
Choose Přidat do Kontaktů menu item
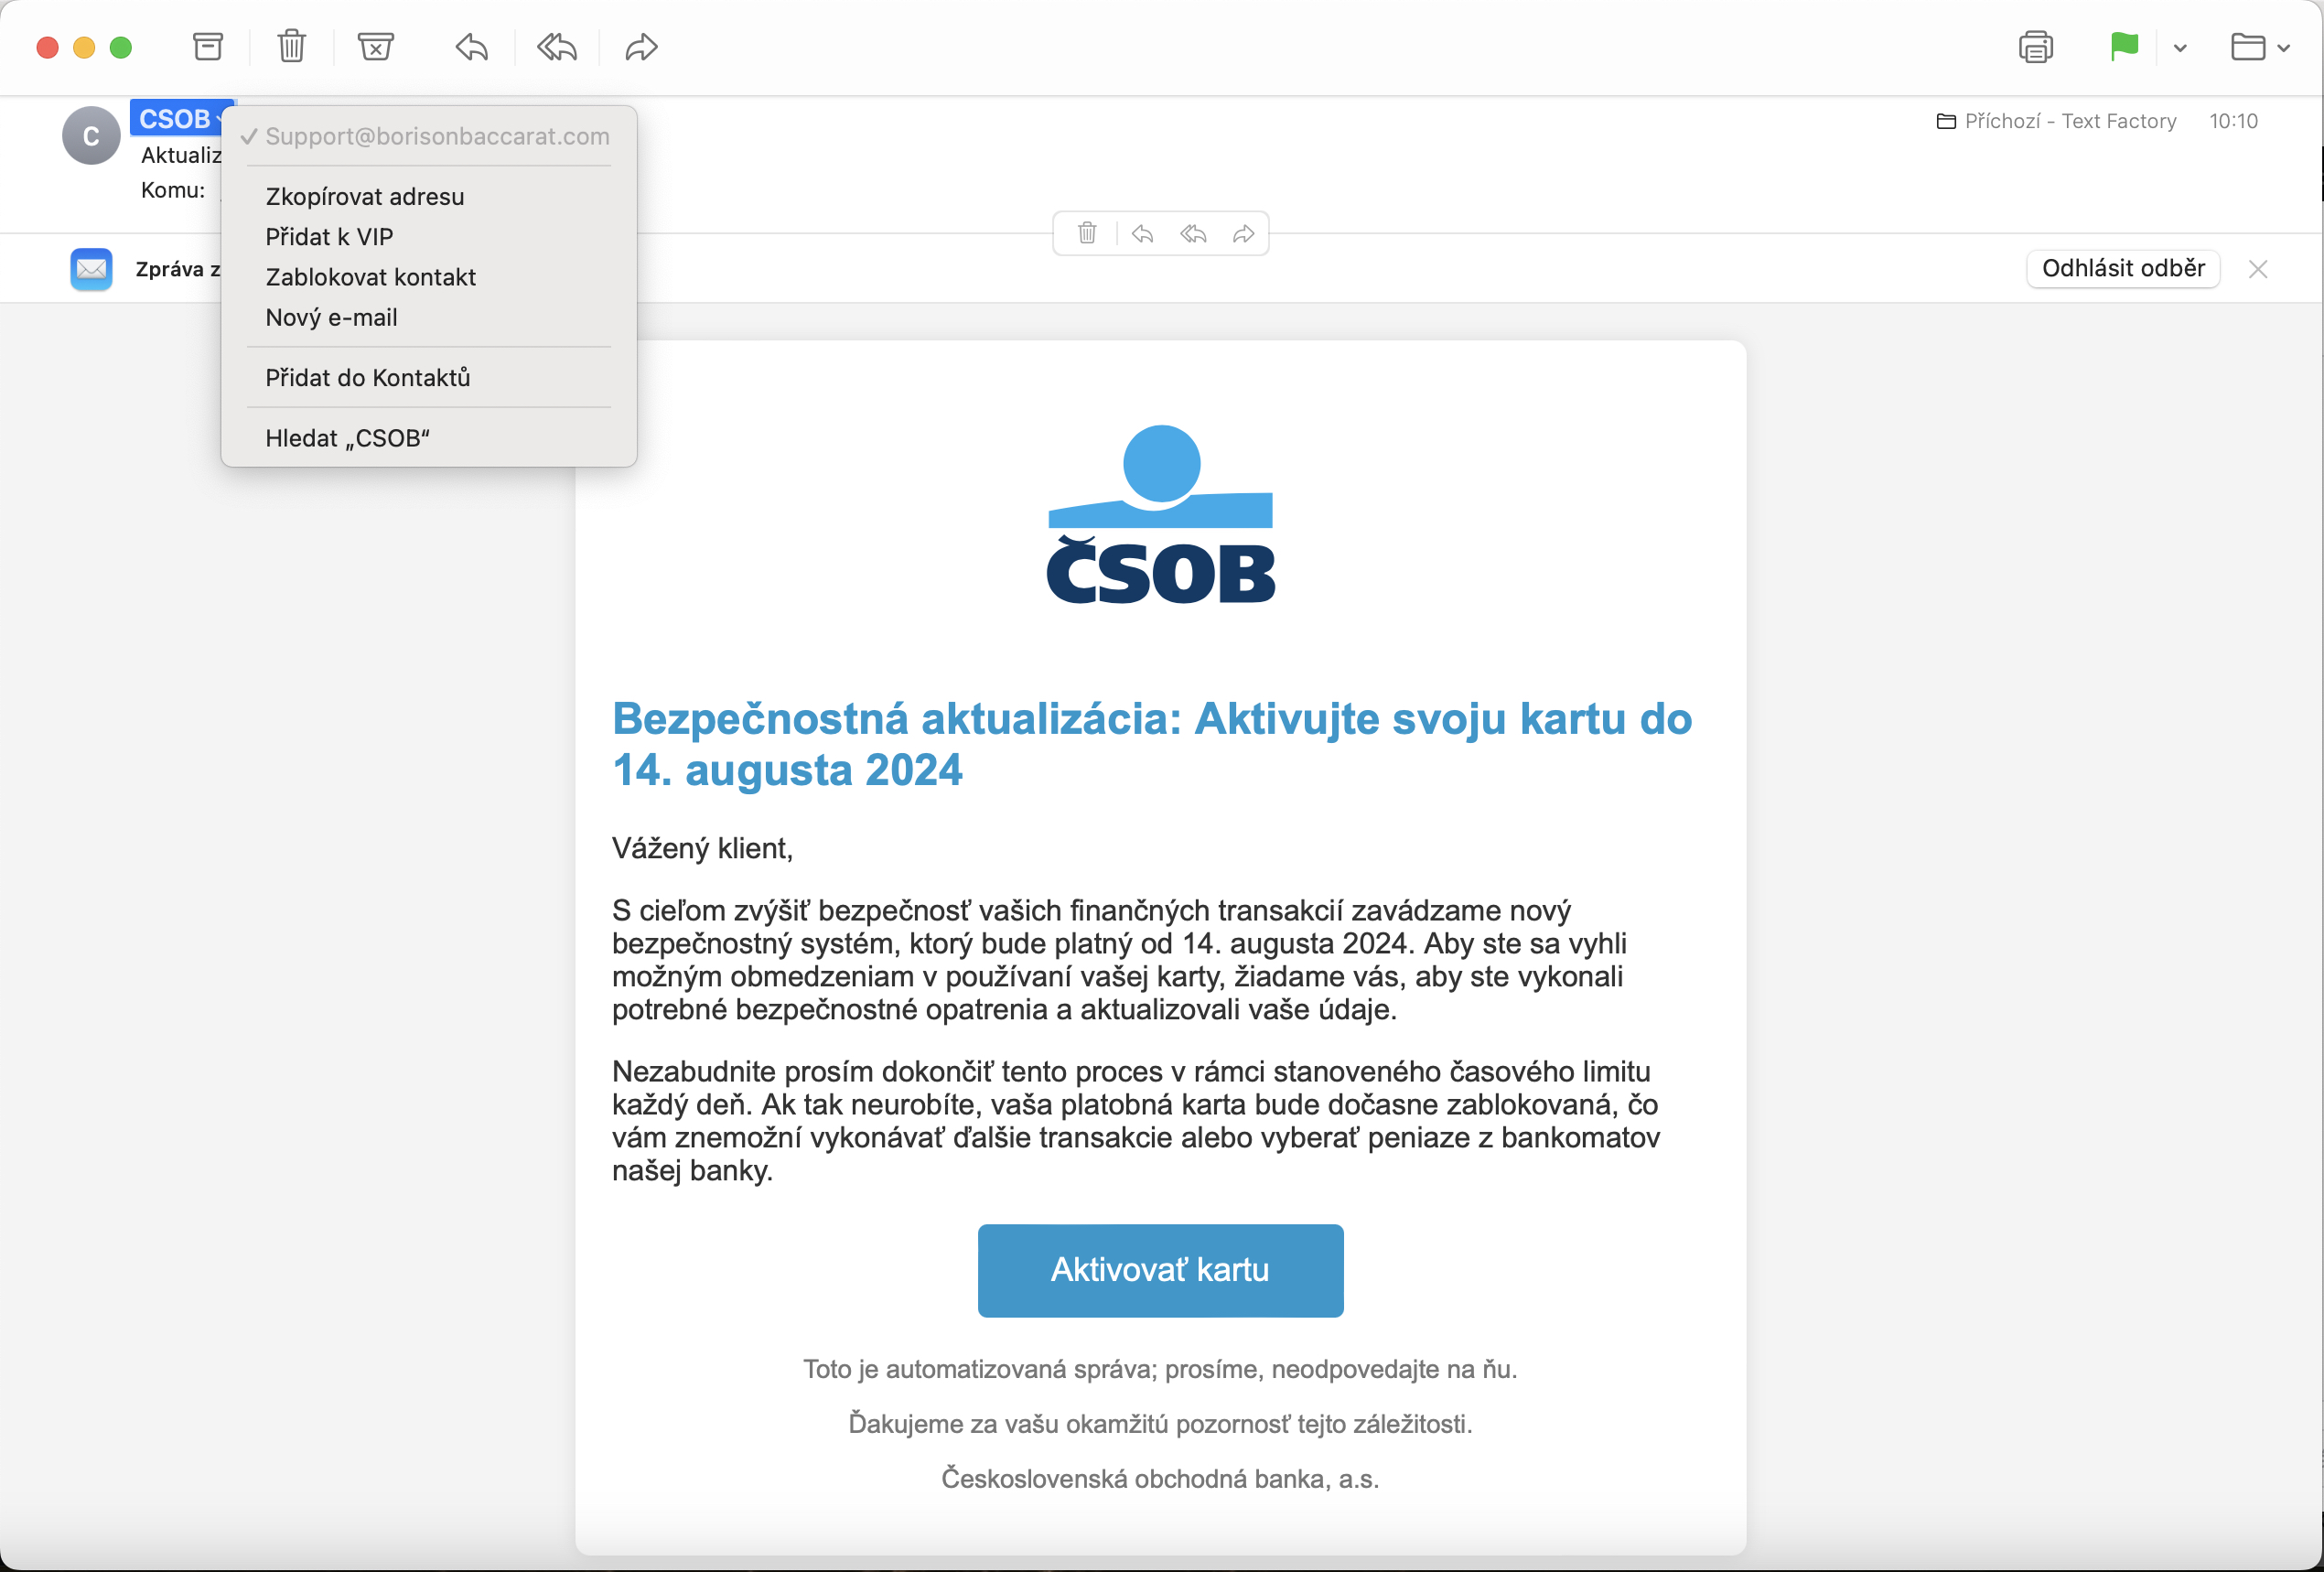click(x=367, y=377)
